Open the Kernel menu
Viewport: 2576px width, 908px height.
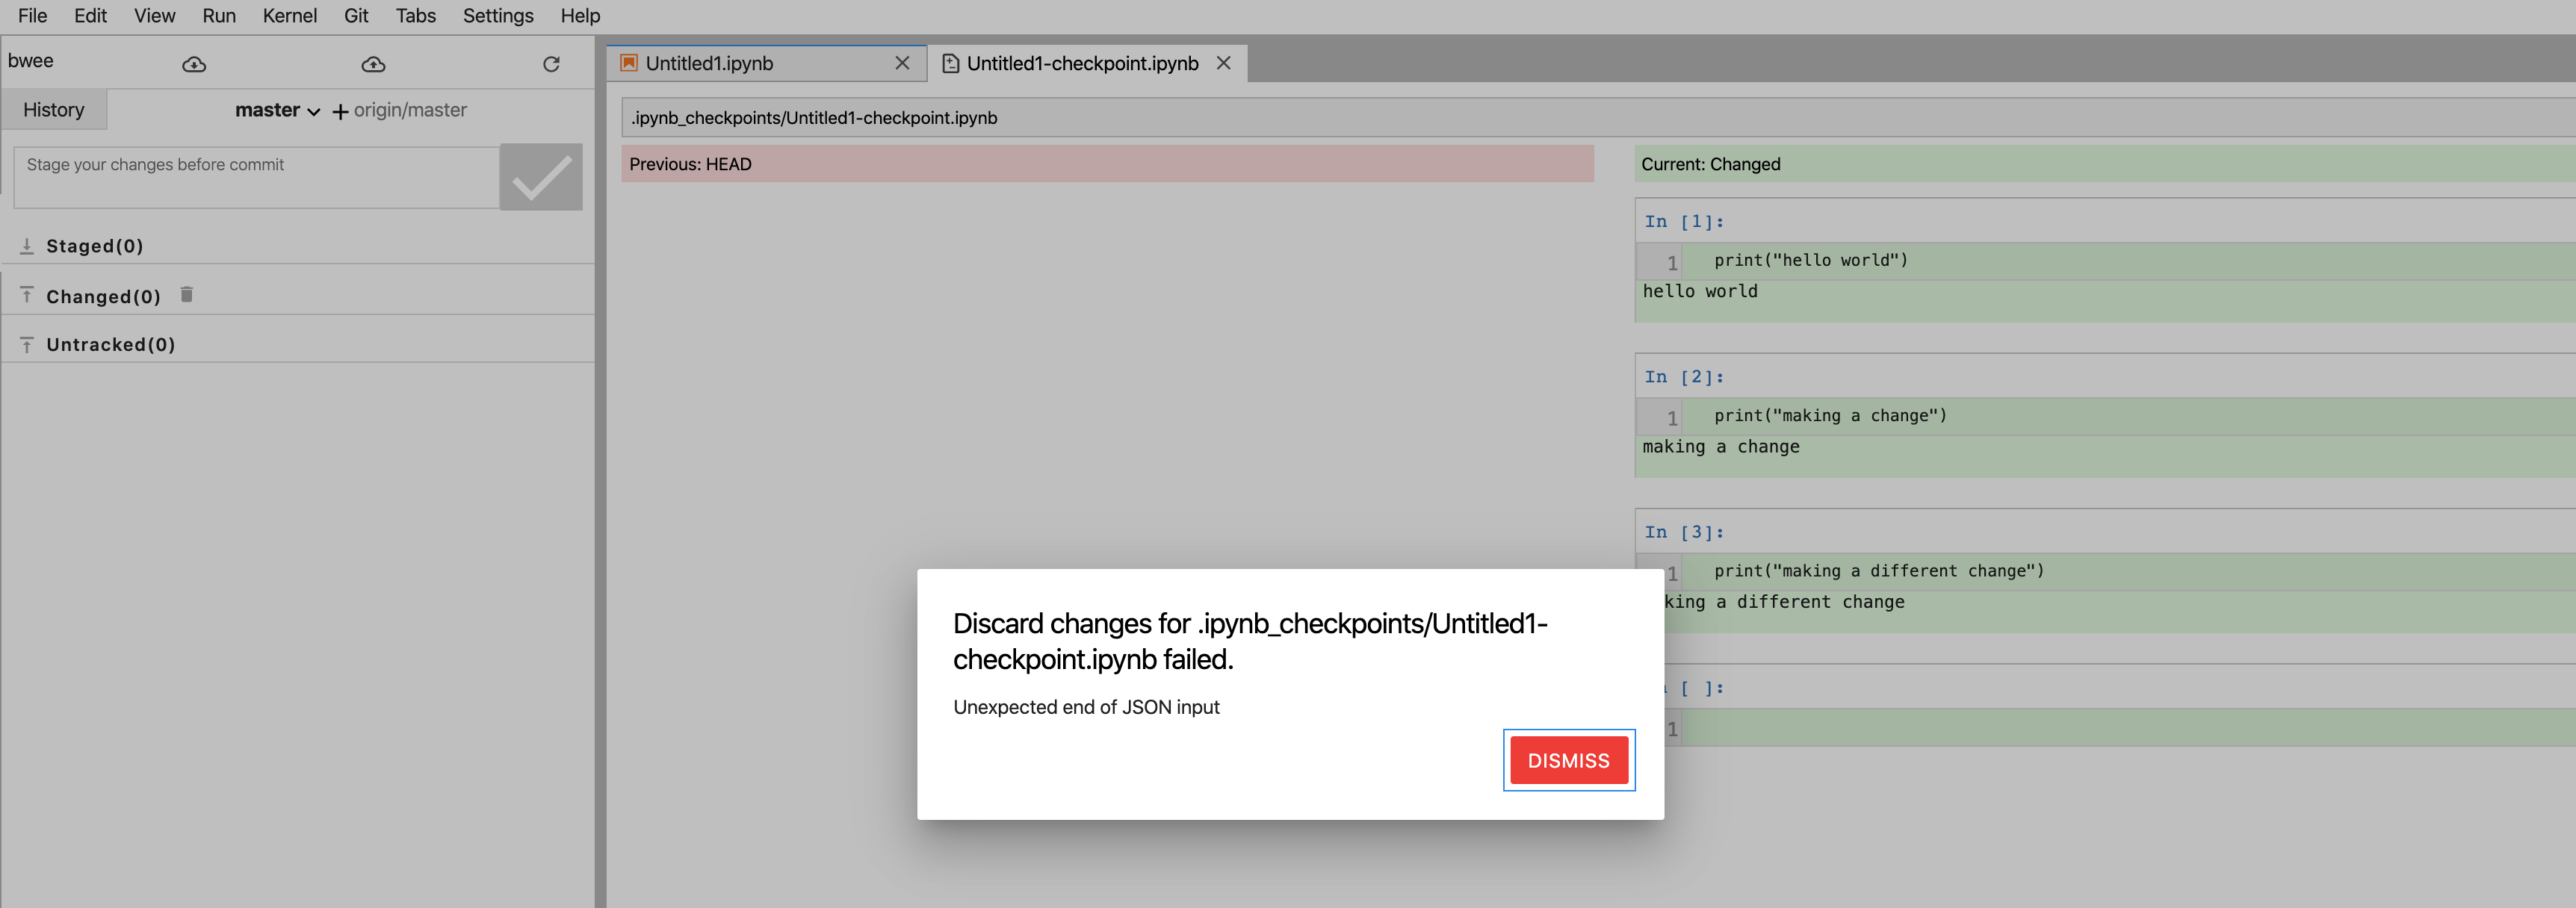290,15
